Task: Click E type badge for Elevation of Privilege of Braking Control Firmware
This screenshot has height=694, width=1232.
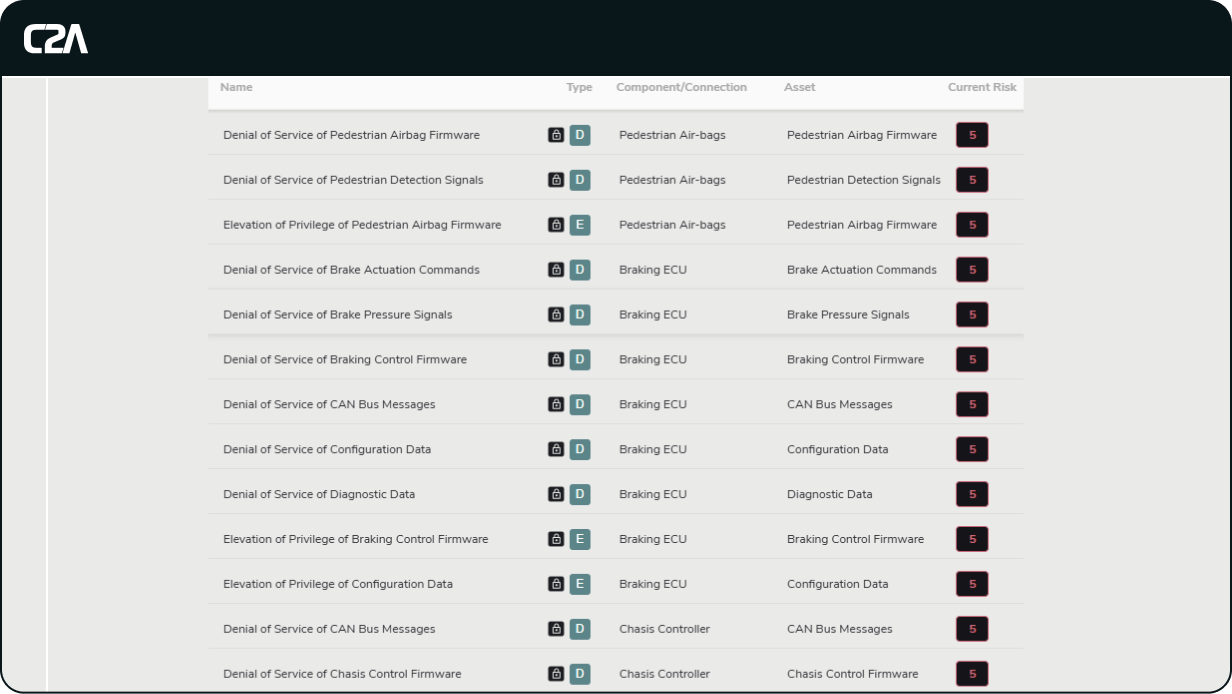Action: pos(580,539)
